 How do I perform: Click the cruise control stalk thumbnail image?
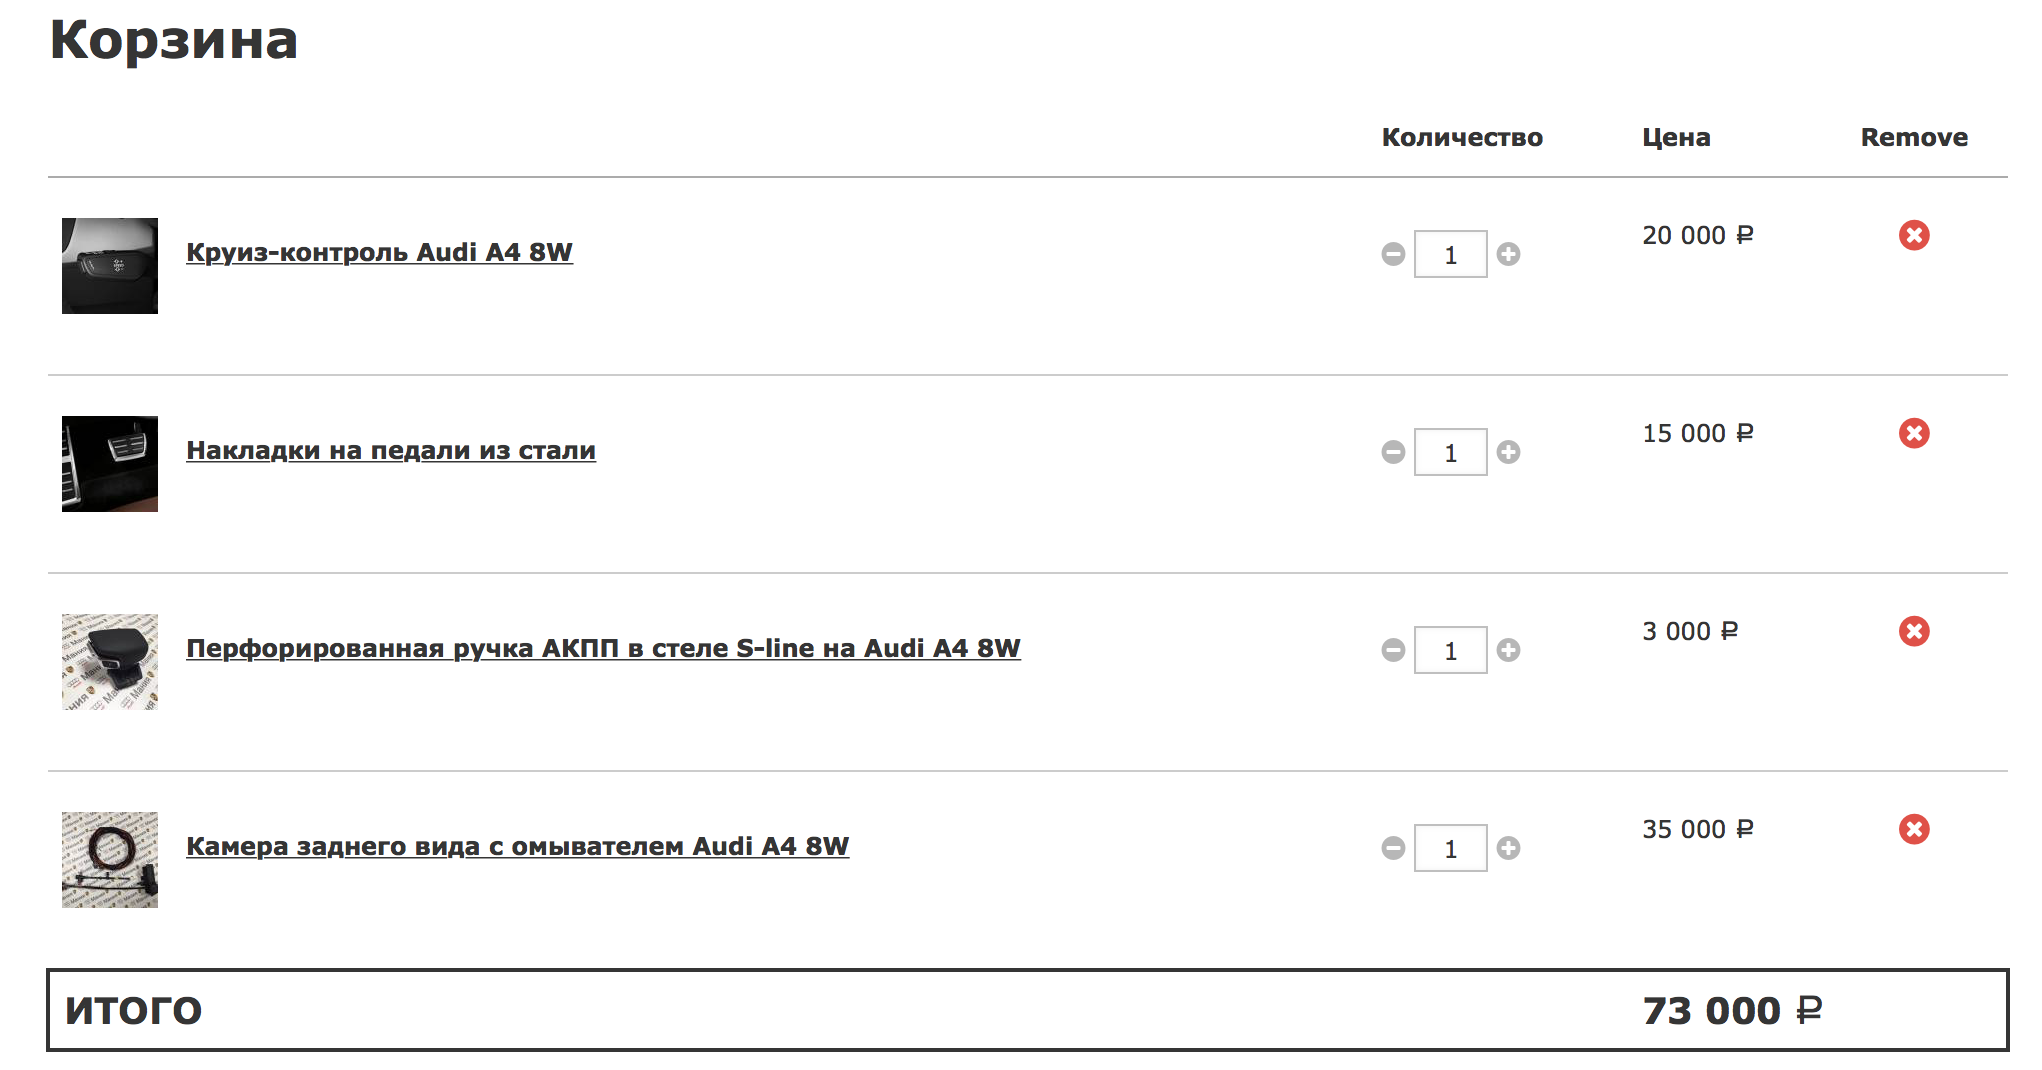pos(110,266)
